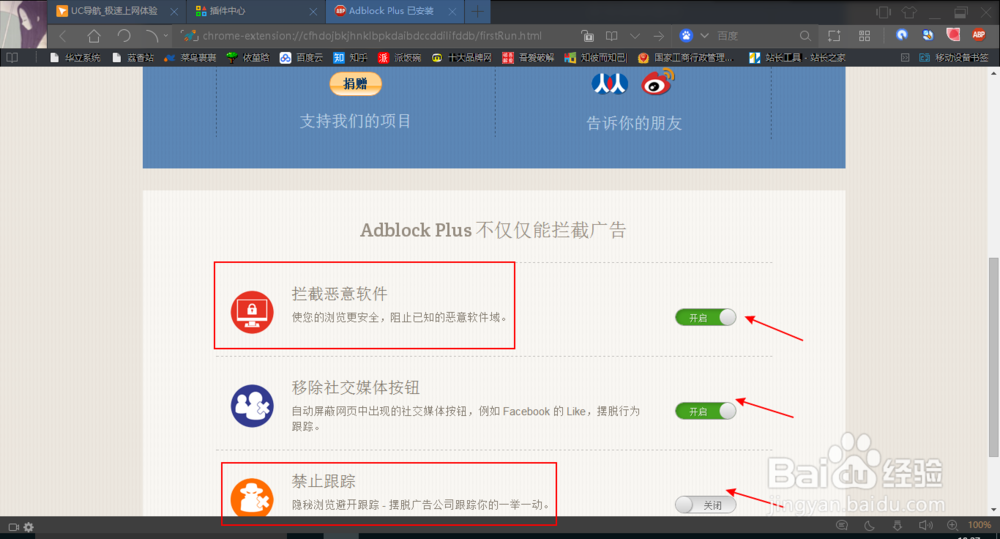This screenshot has width=1000, height=539.
Task: Enable the 禁止跟踪 switch
Action: pos(705,505)
